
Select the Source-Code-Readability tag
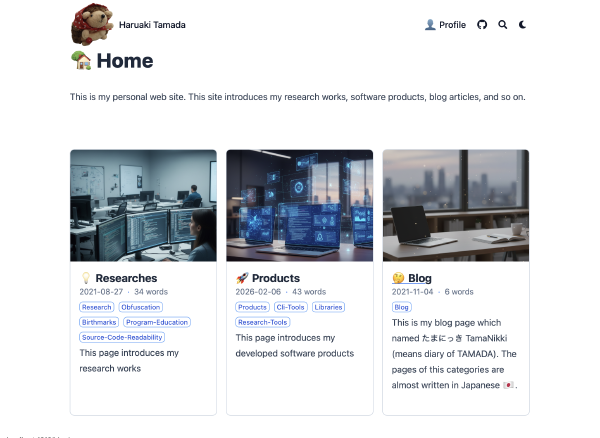(x=122, y=337)
